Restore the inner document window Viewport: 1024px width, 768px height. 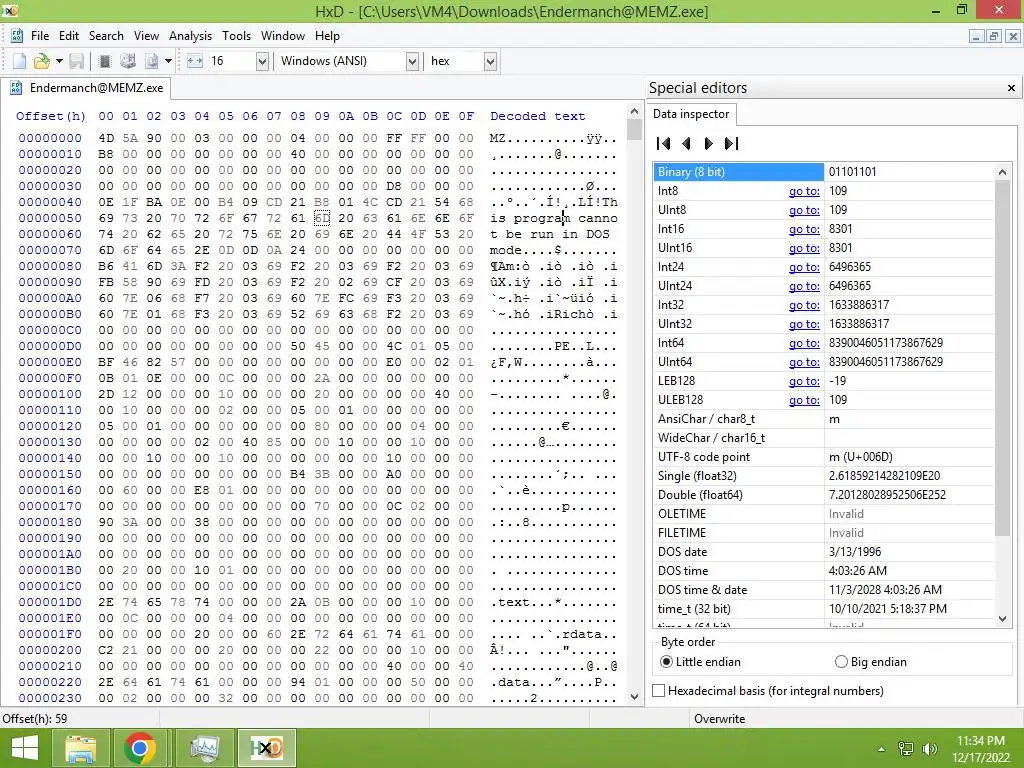pos(993,36)
